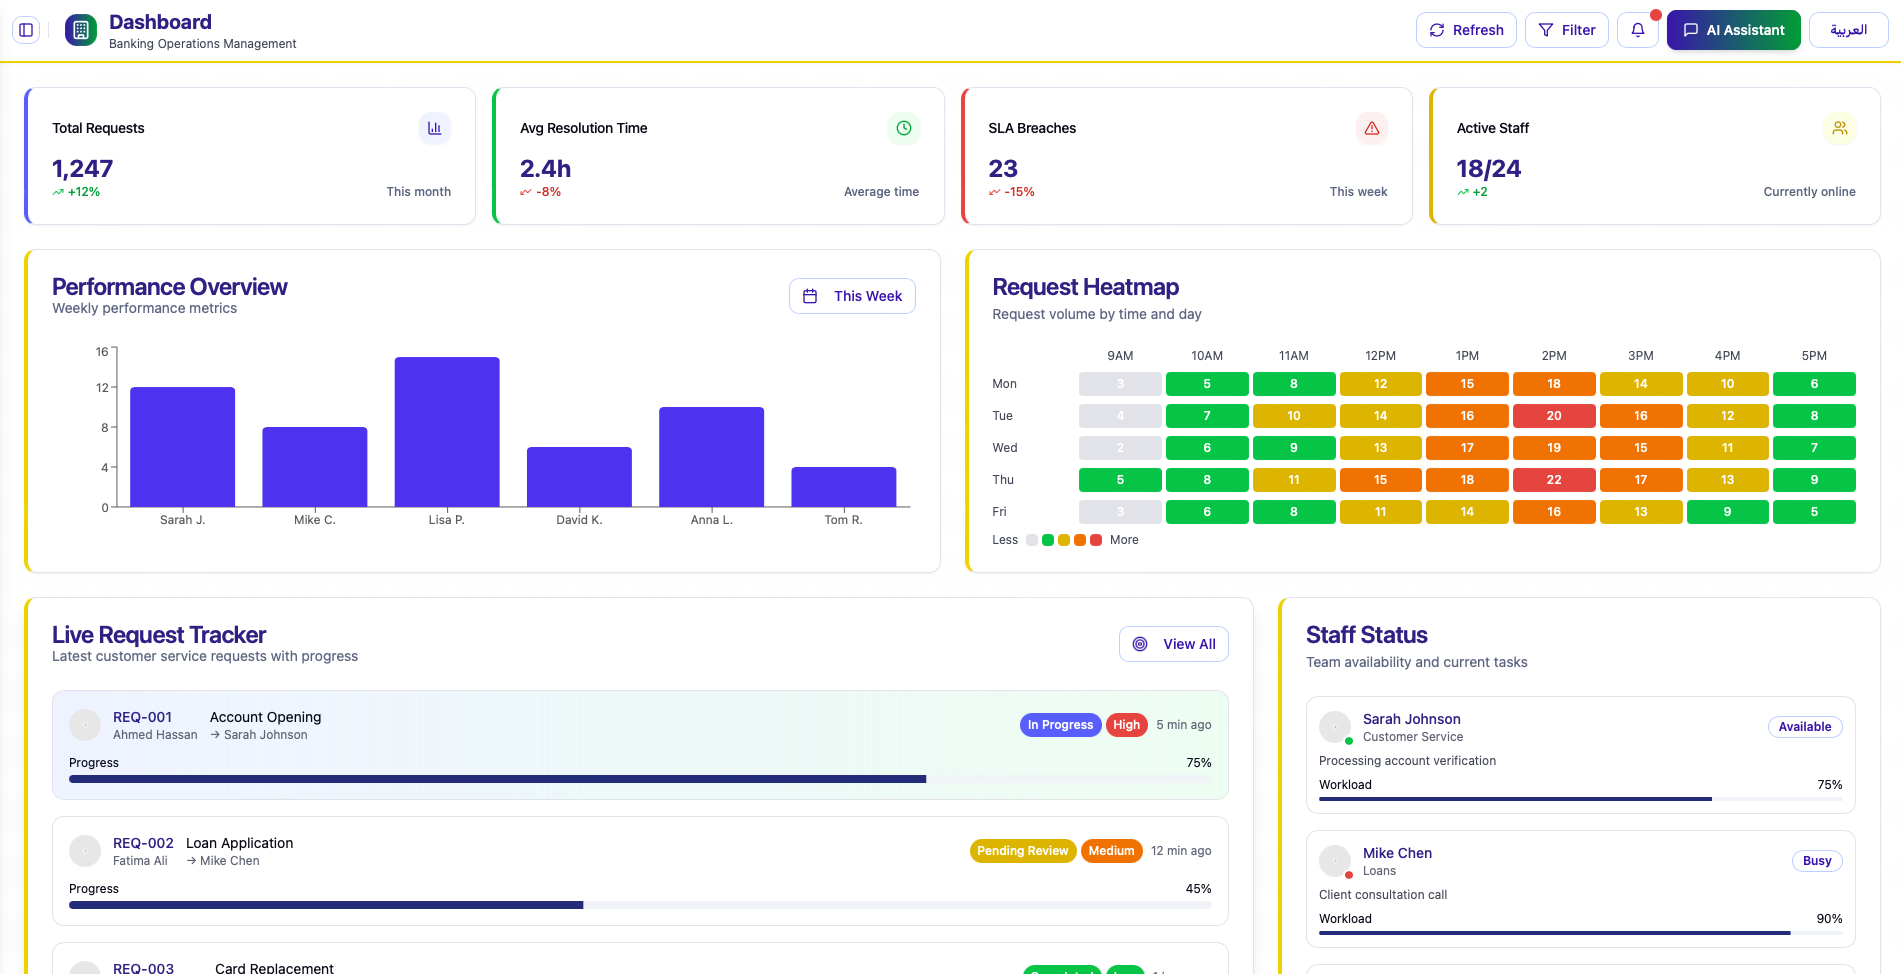Image resolution: width=1901 pixels, height=974 pixels.
Task: Select the Thursday 2PM heatmap cell showing 22
Action: pos(1554,480)
